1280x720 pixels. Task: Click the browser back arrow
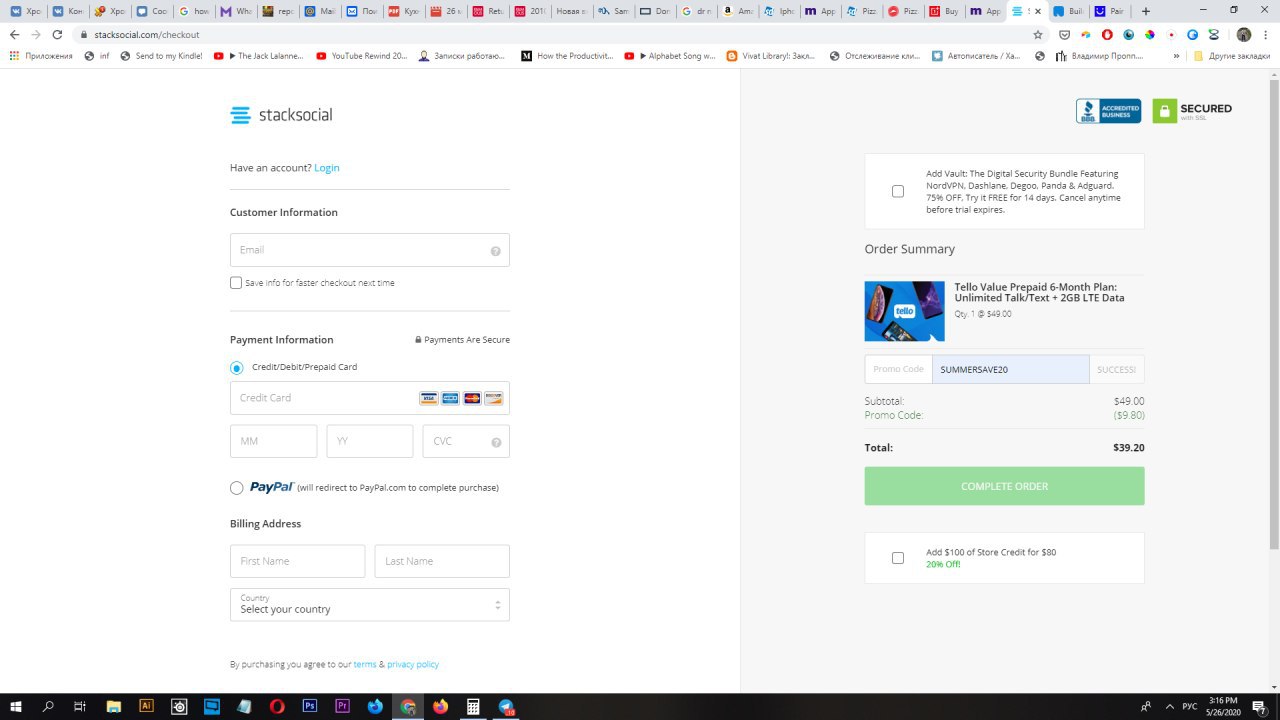14,34
